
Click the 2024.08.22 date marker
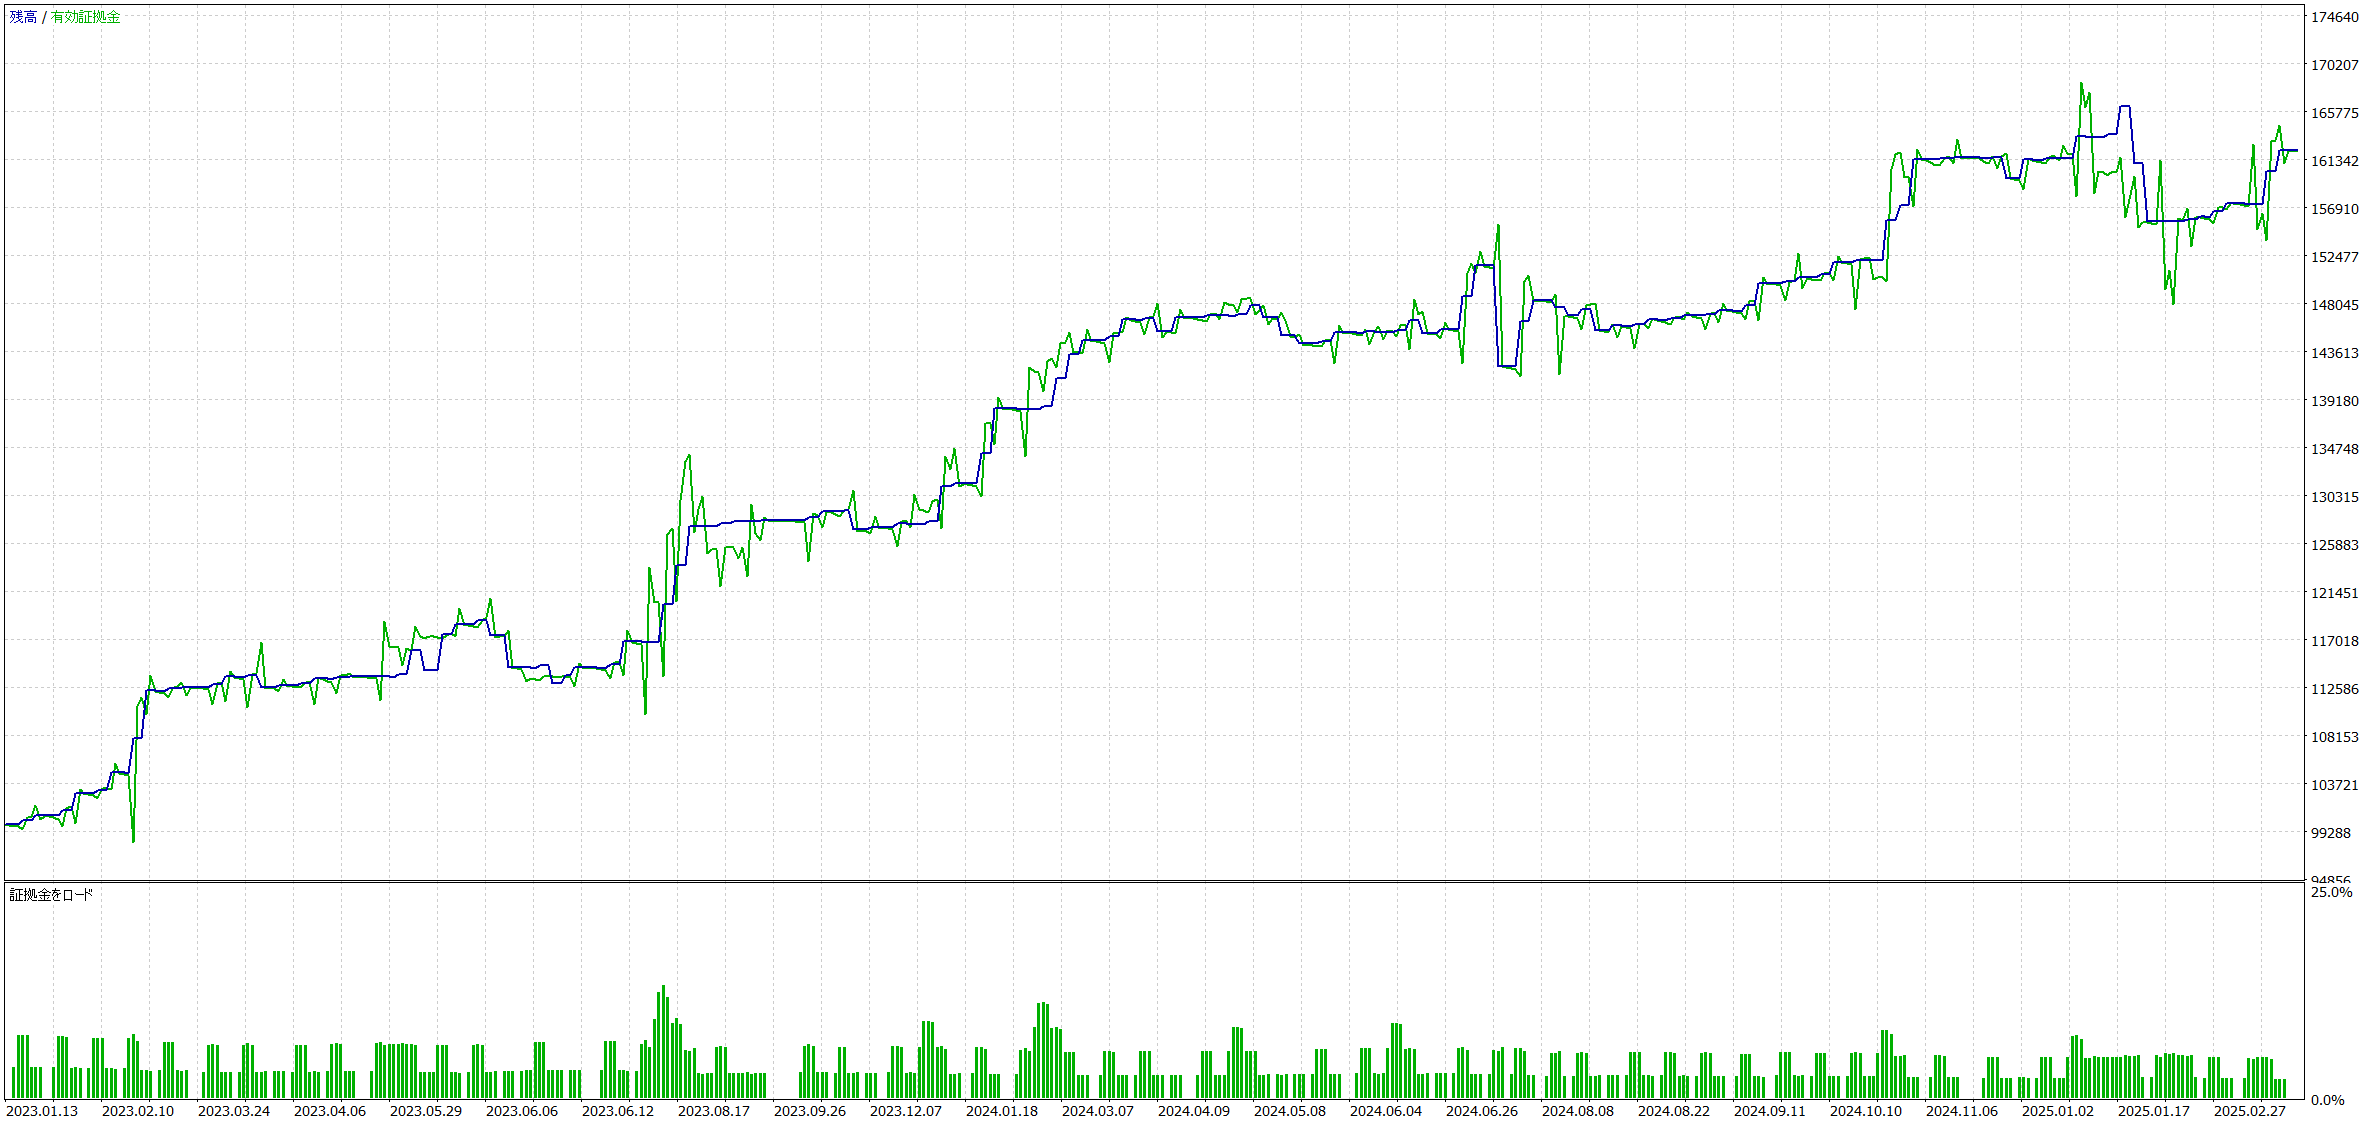point(1674,1111)
